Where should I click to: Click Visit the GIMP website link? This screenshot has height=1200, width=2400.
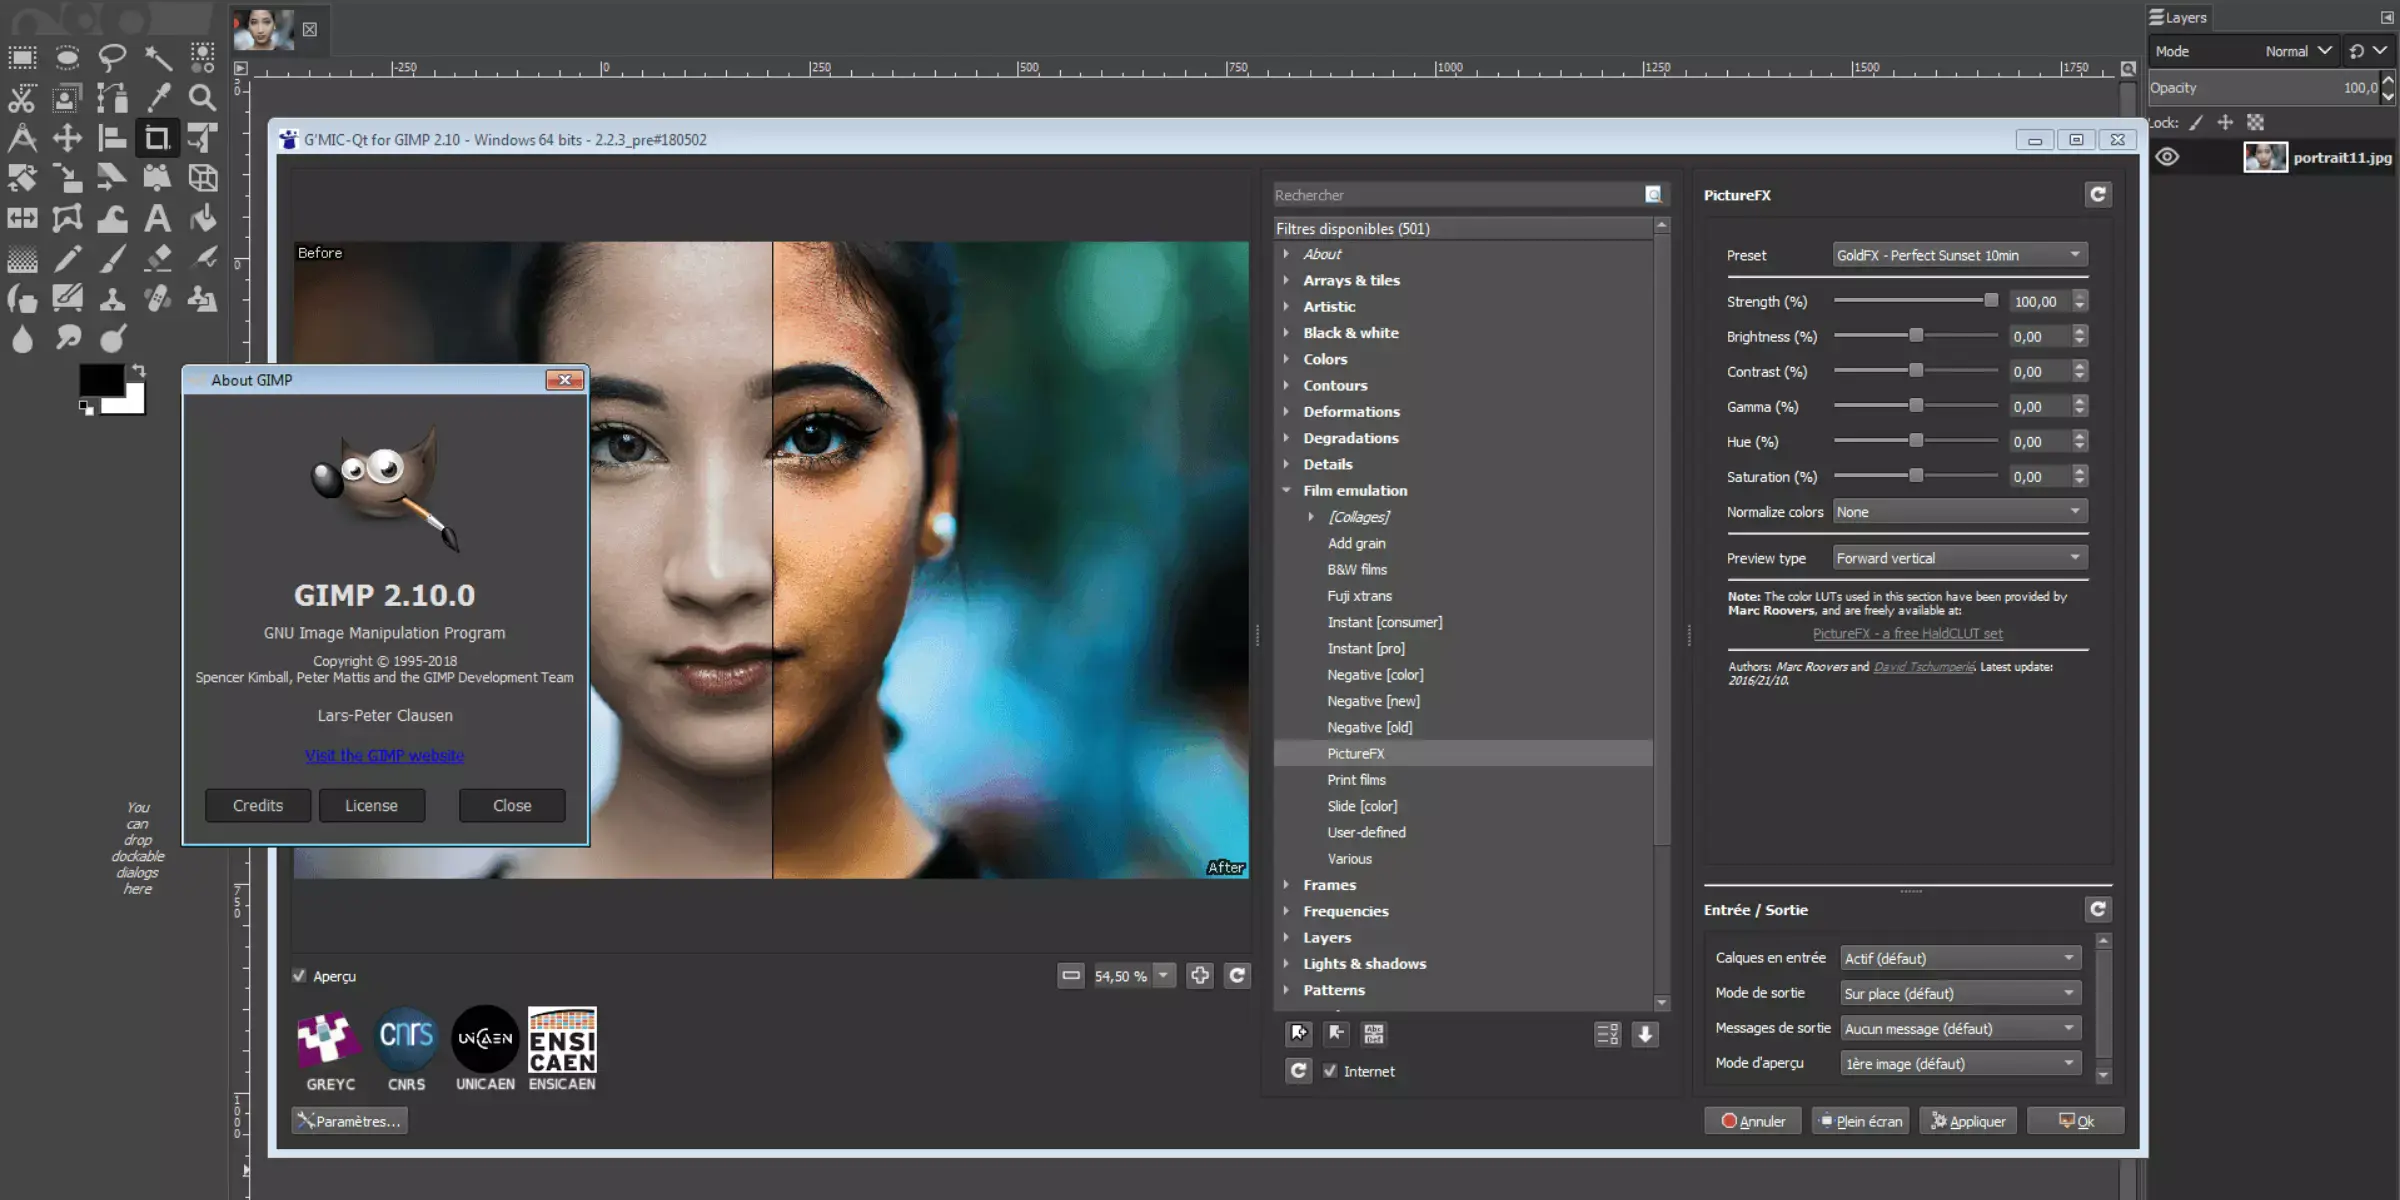[384, 755]
